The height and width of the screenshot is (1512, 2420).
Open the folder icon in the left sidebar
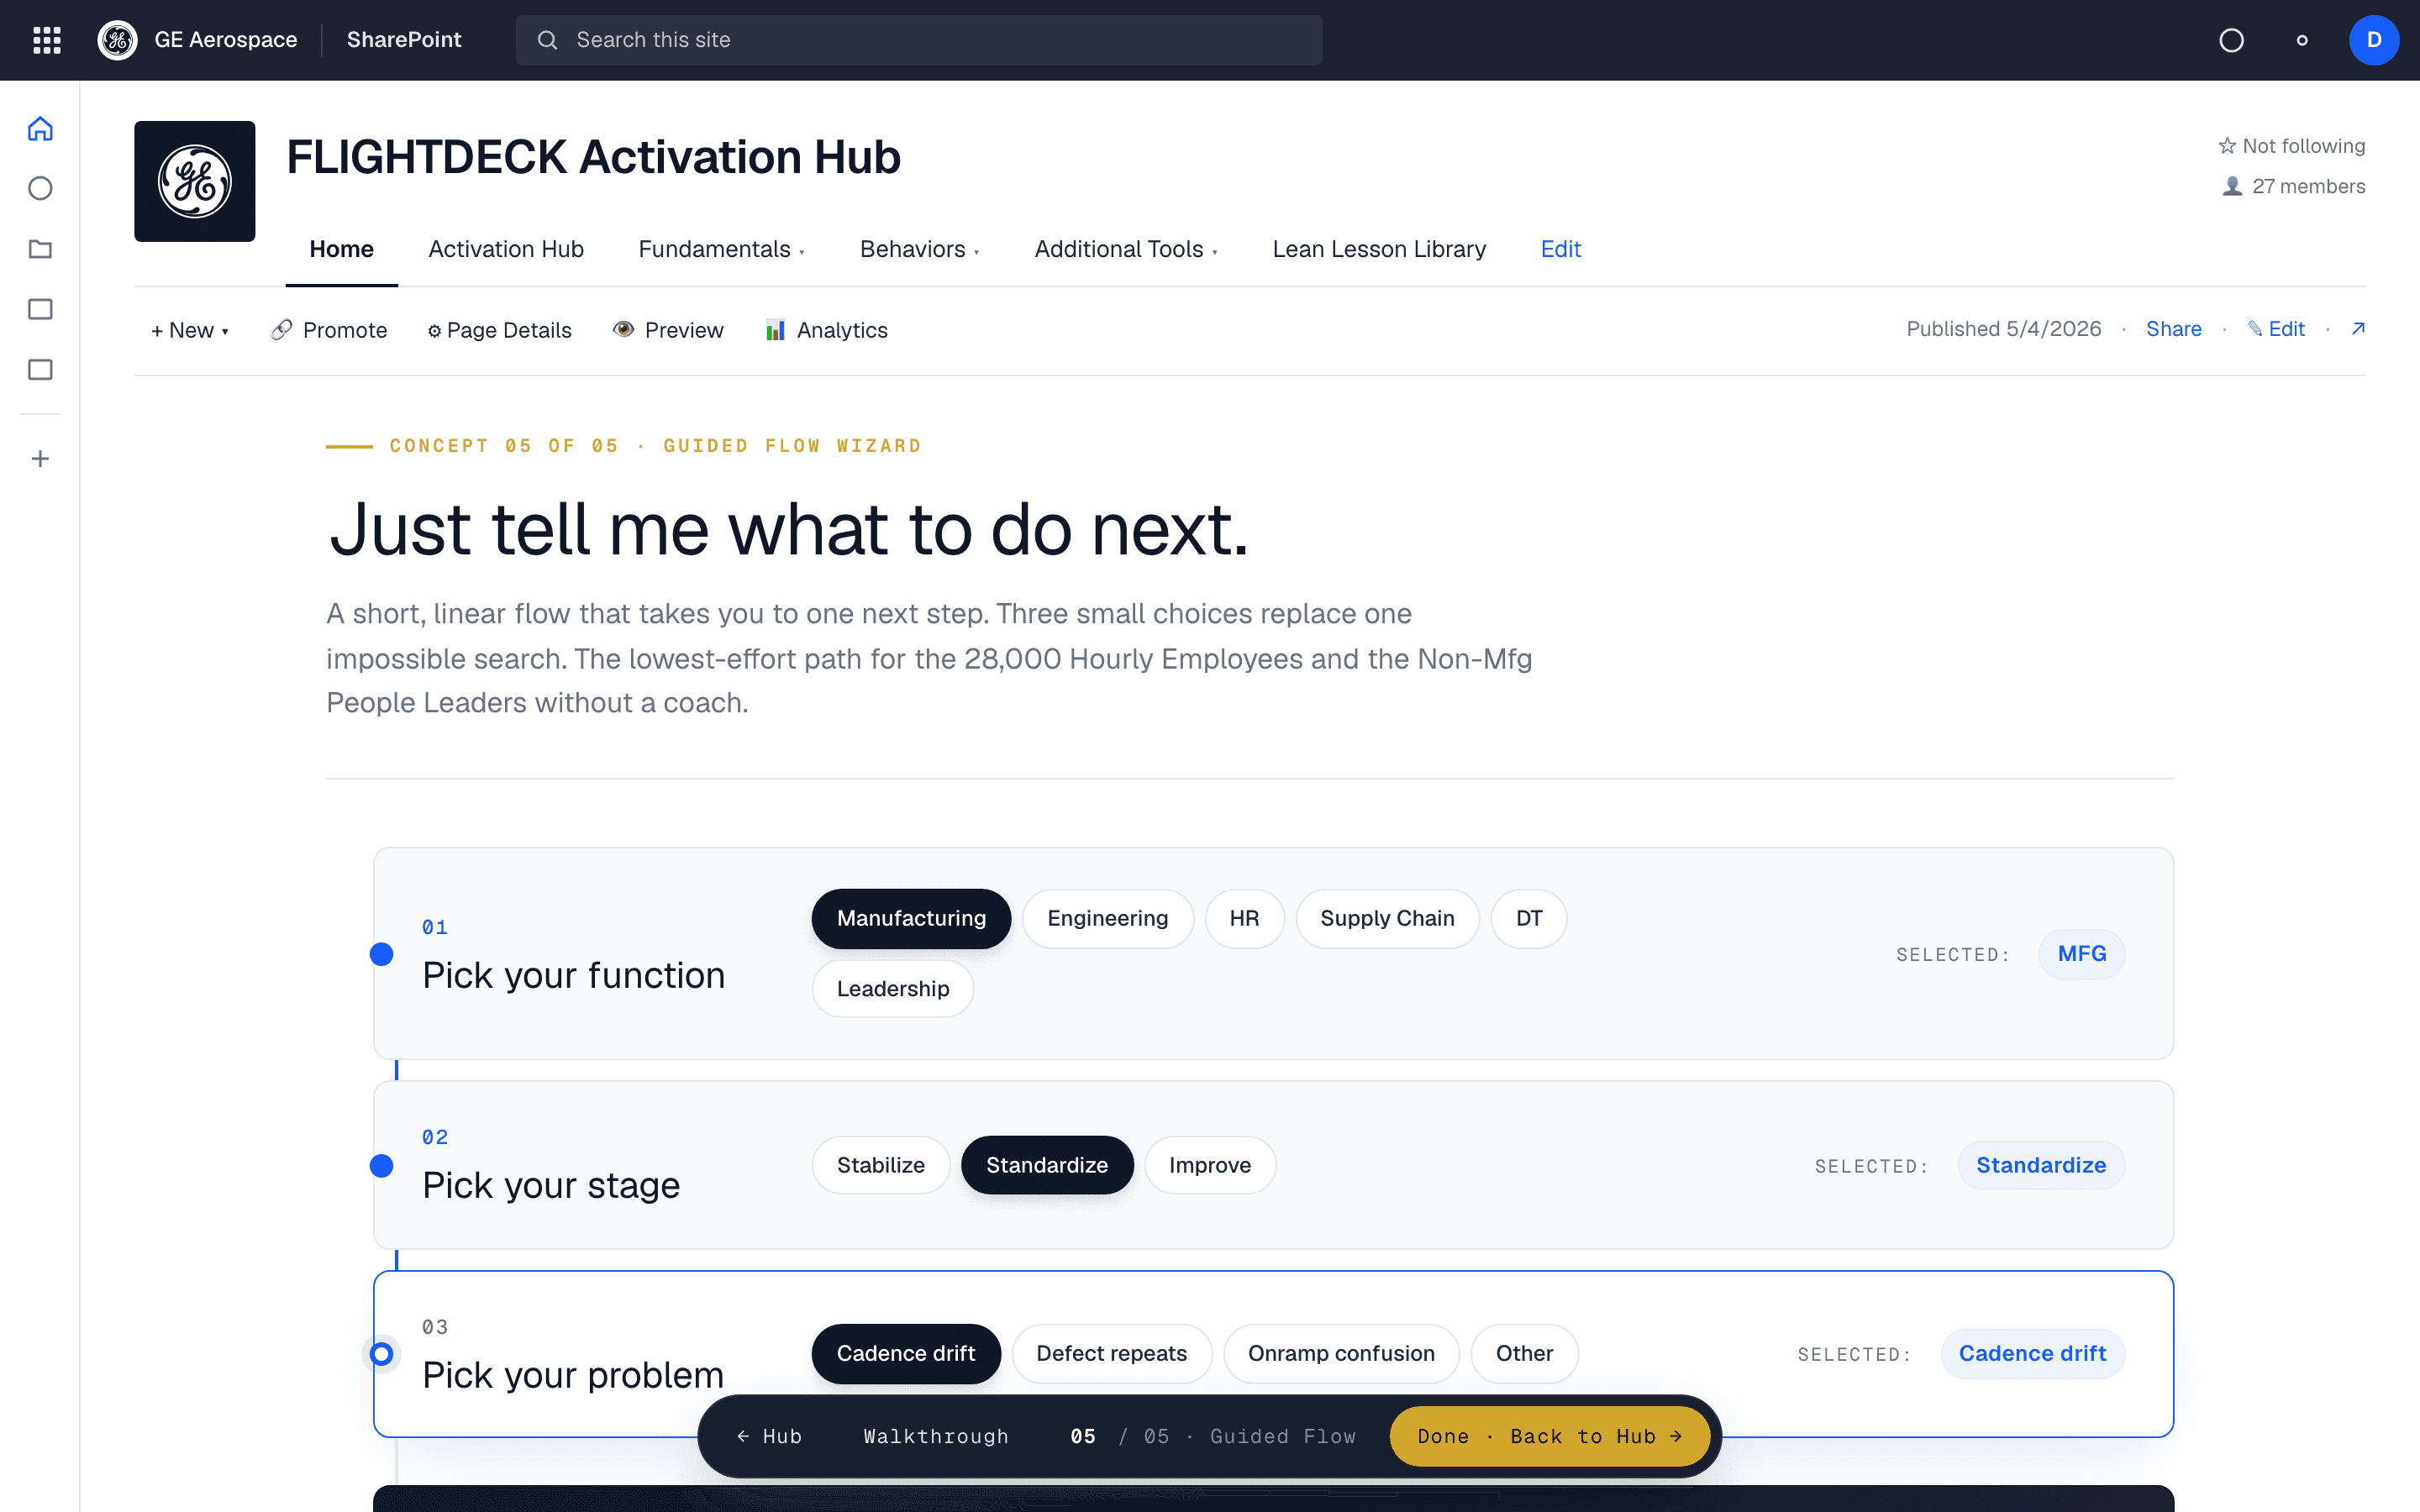coord(40,249)
